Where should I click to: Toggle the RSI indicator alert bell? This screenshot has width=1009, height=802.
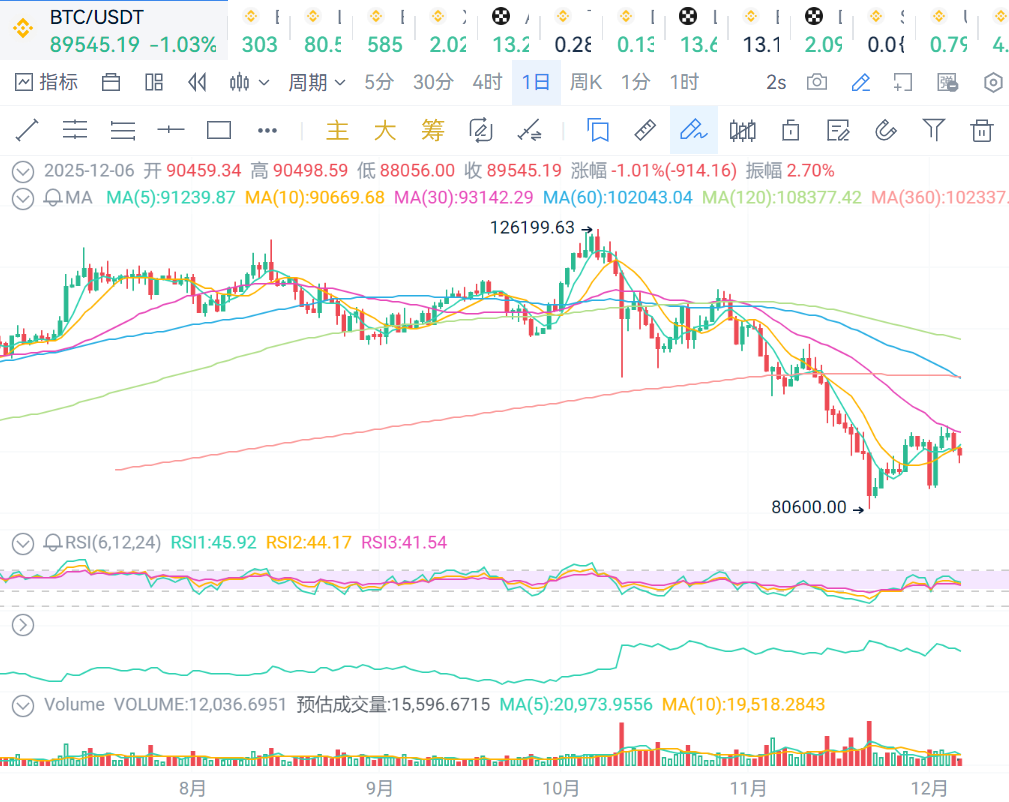pyautogui.click(x=53, y=543)
